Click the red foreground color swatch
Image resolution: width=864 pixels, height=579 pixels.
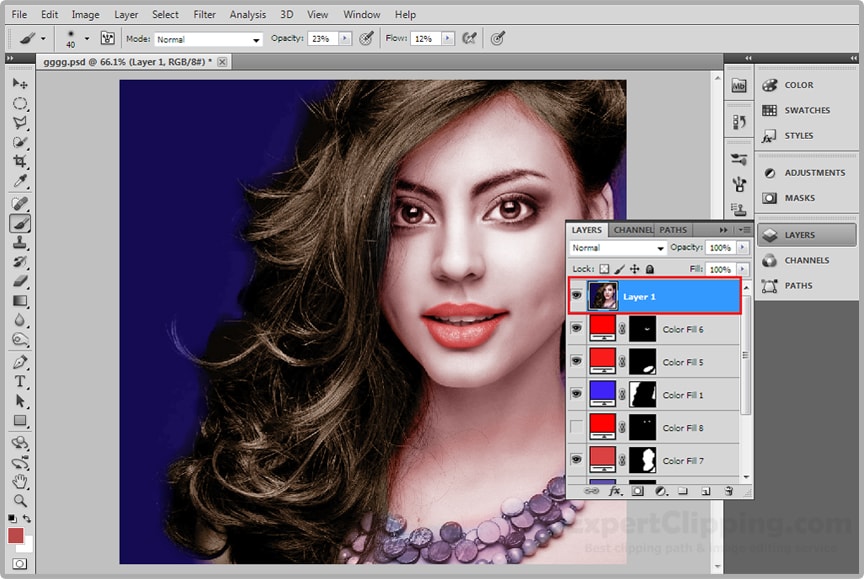[16, 536]
